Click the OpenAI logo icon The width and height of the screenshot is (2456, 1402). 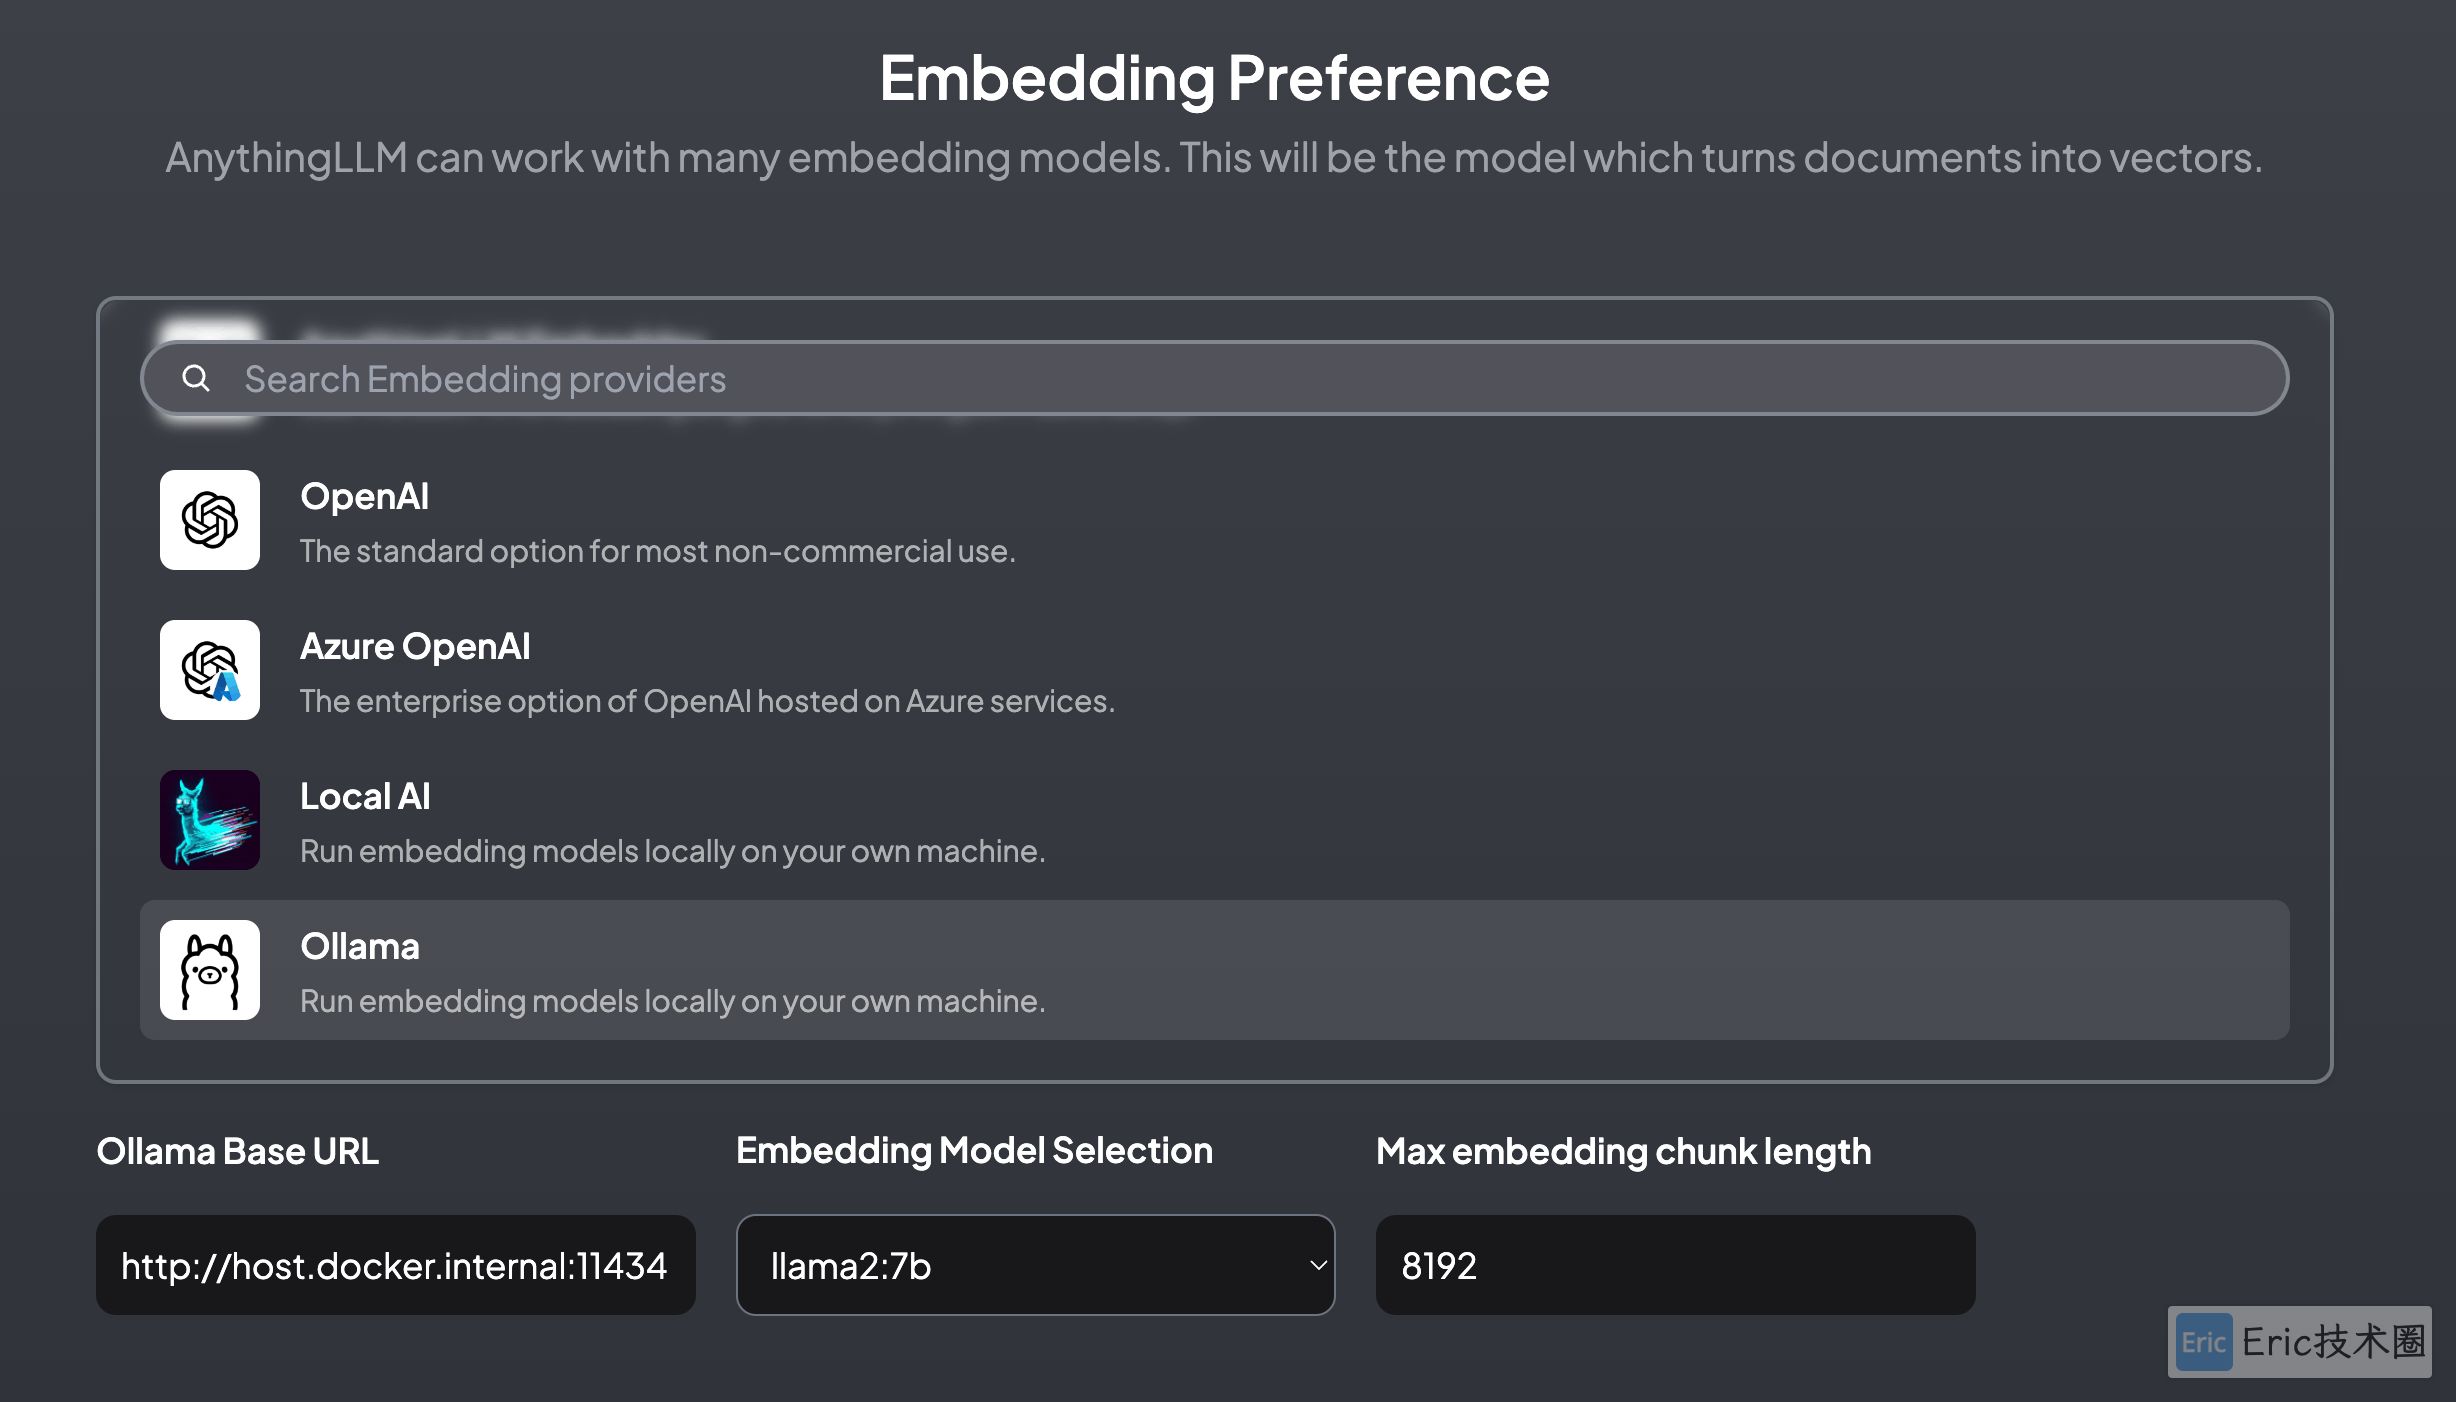[210, 520]
